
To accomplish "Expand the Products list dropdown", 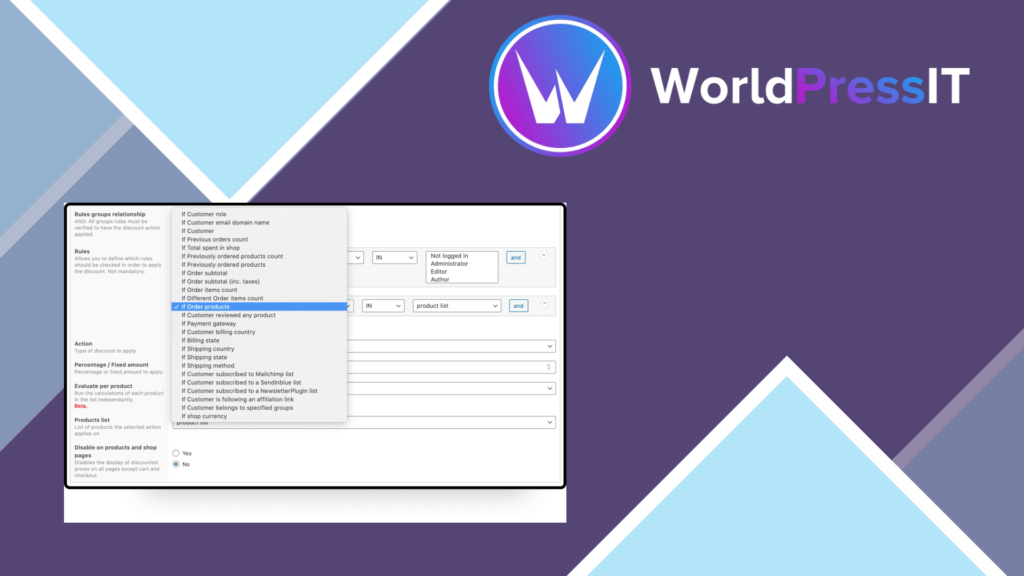I will [364, 423].
